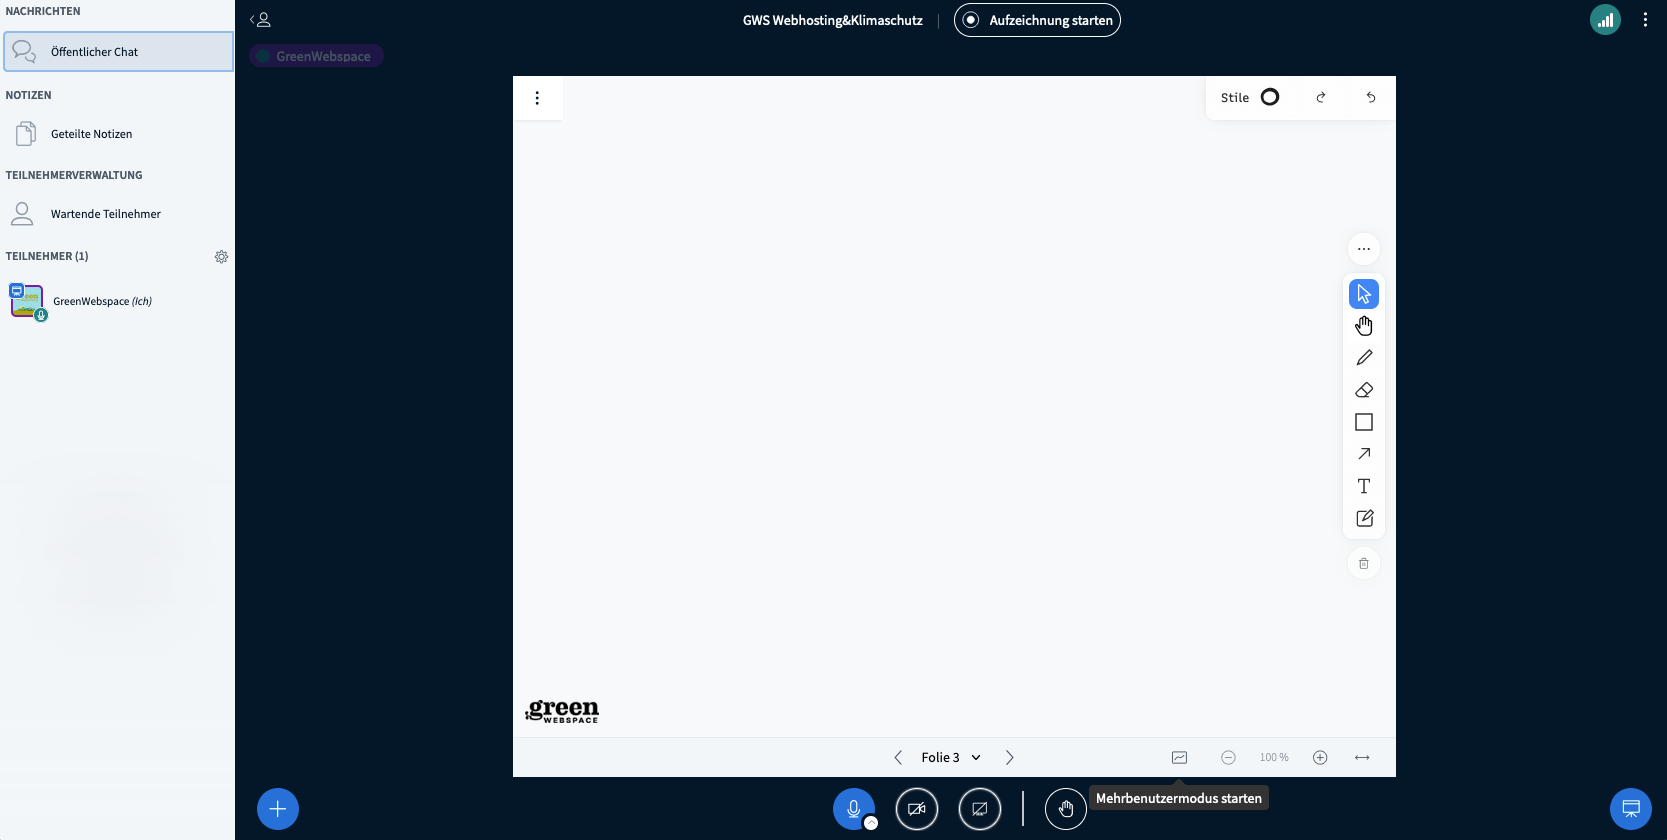This screenshot has width=1667, height=840.
Task: Select the sticky note tool
Action: click(1364, 518)
